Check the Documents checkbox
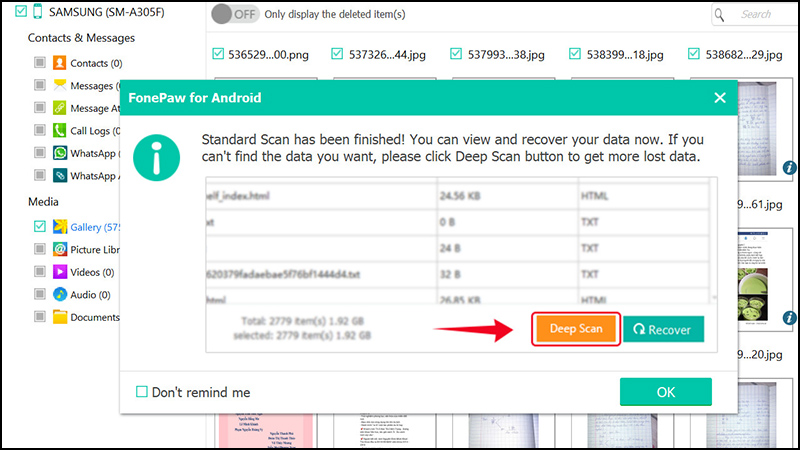Viewport: 800px width, 450px height. pos(39,316)
